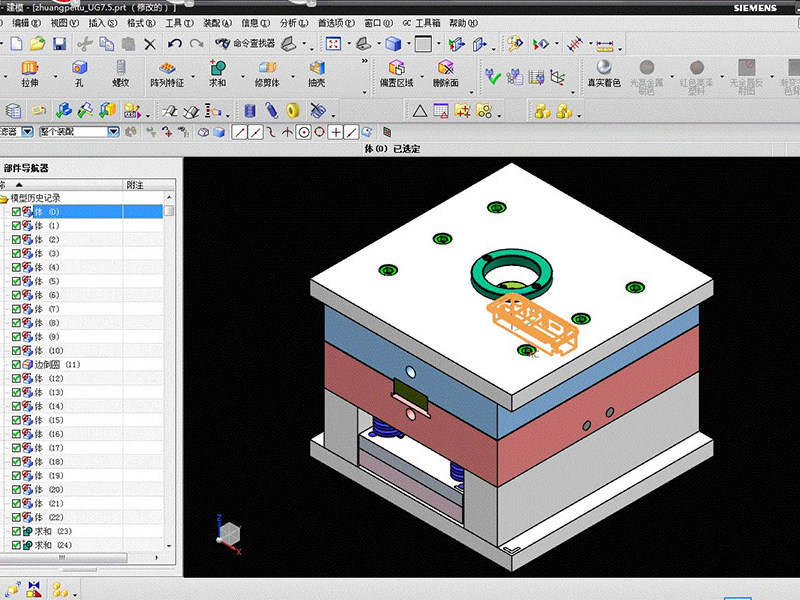The width and height of the screenshot is (800, 600).
Task: Open the 整个装配 selection scope dropdown
Action: coord(113,132)
